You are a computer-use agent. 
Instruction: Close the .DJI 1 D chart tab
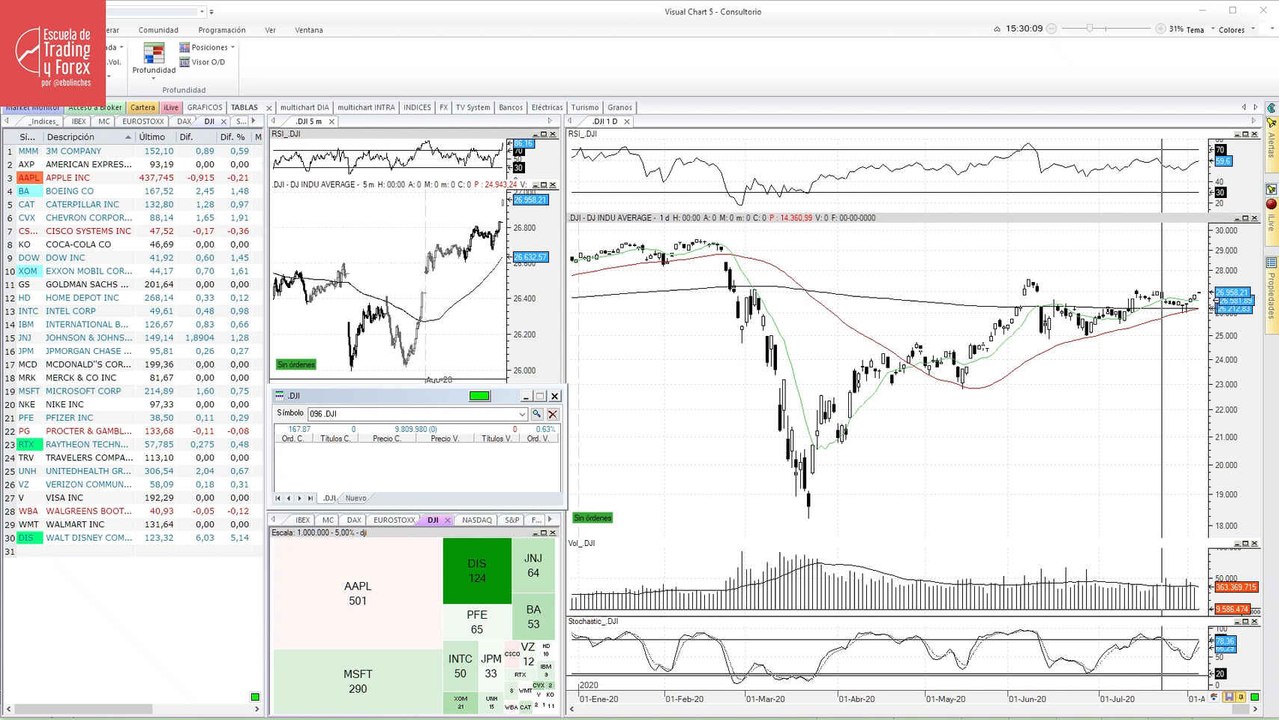pos(627,121)
